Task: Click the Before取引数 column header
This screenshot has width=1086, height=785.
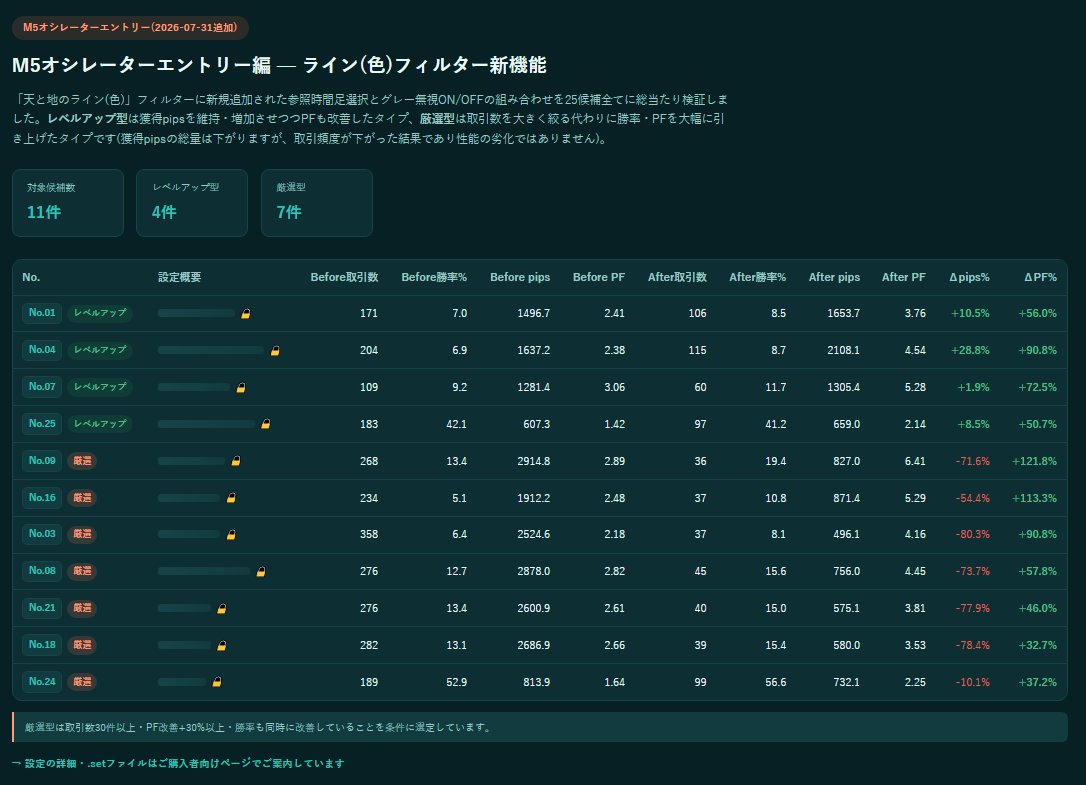Action: coord(344,277)
